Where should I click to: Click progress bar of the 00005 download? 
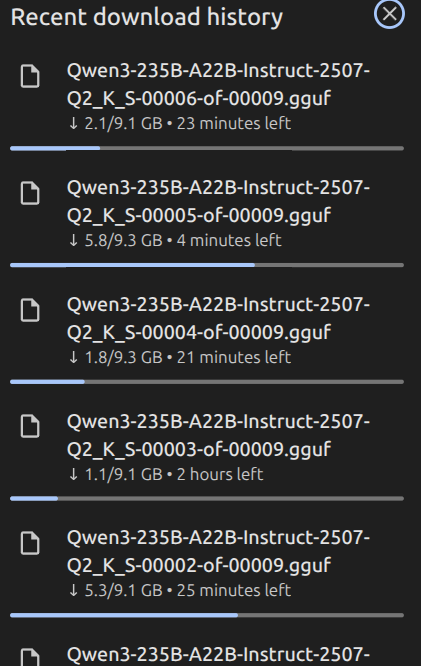[207, 265]
